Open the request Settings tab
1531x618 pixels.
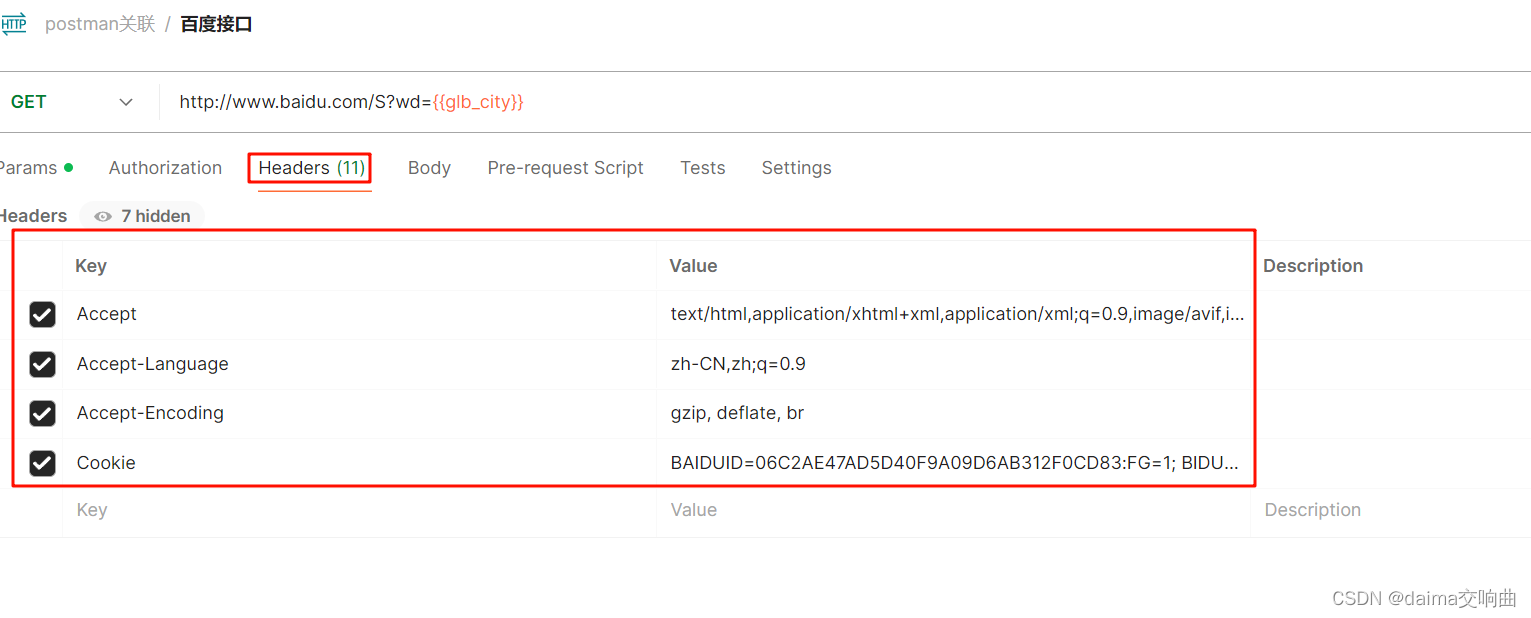click(796, 167)
